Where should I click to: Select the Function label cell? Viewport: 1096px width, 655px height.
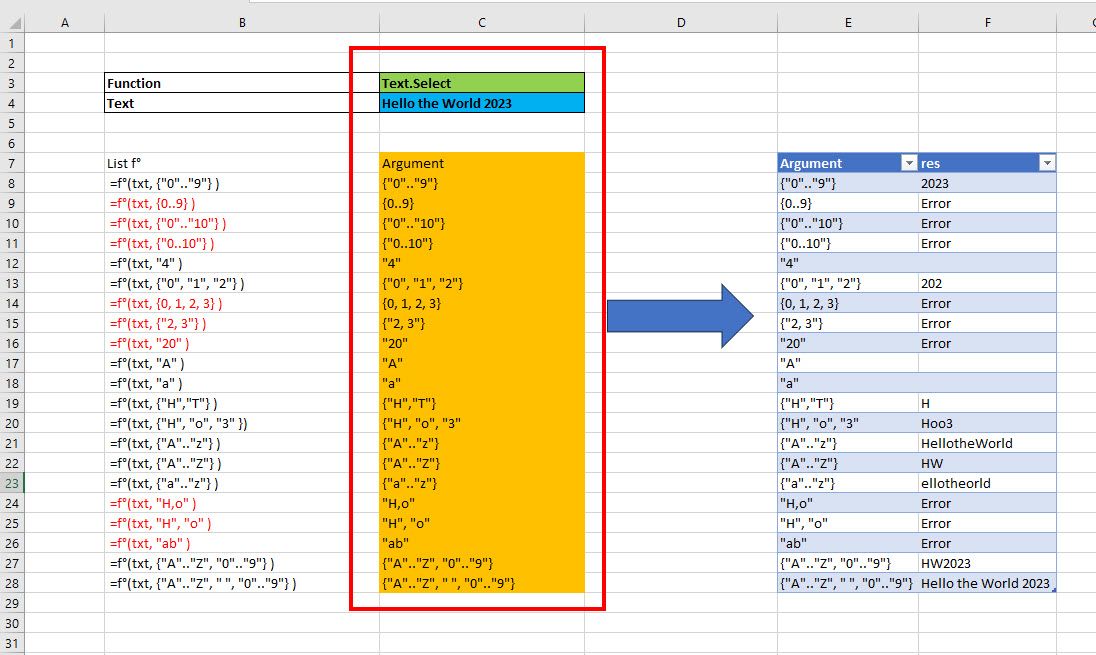(242, 83)
